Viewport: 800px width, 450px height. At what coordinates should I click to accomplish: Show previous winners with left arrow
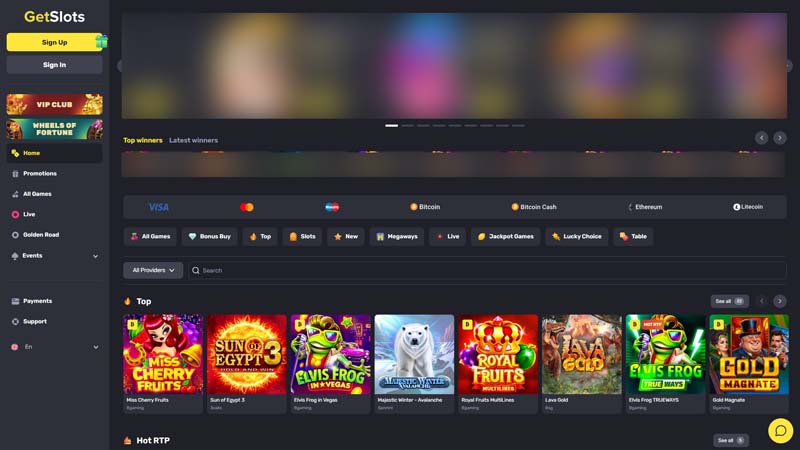761,138
